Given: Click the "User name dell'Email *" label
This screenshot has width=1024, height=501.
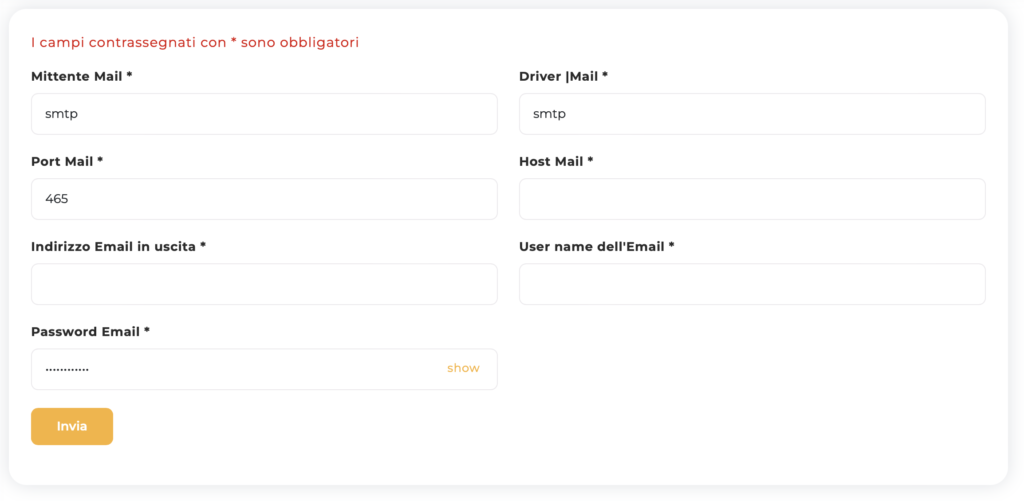Looking at the screenshot, I should click(x=596, y=246).
